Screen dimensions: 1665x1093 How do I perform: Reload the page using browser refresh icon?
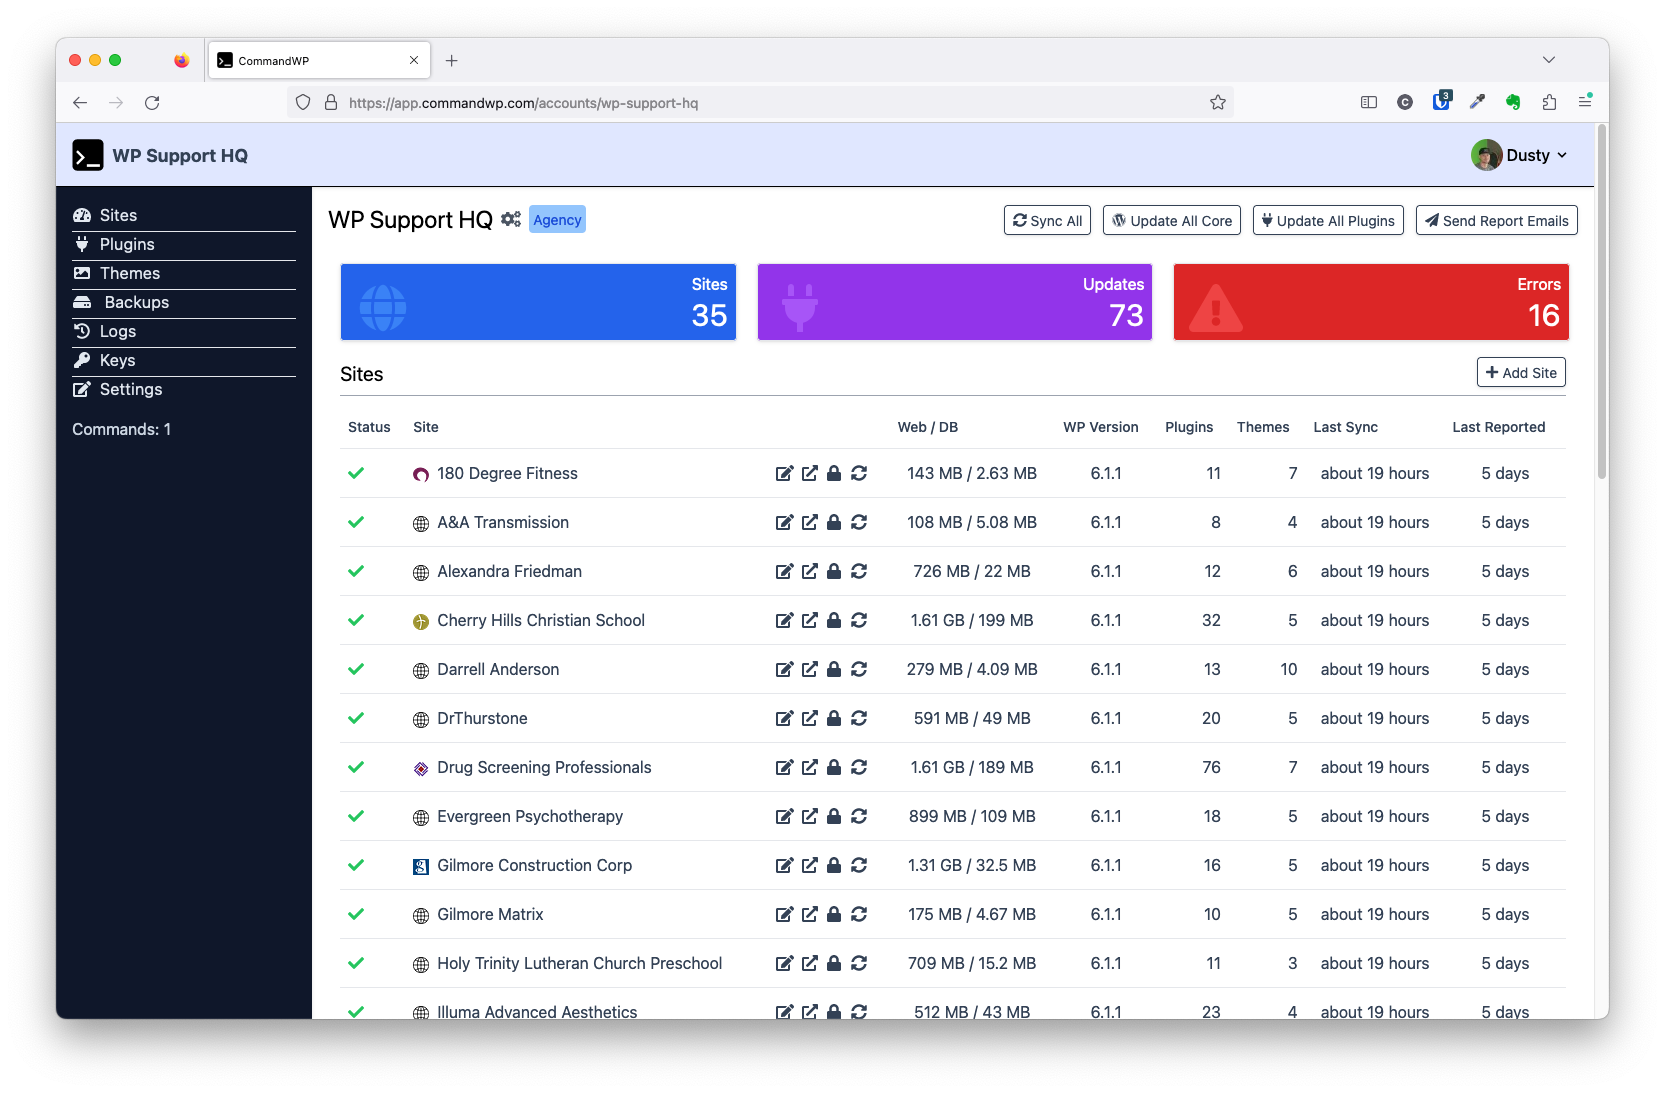152,102
